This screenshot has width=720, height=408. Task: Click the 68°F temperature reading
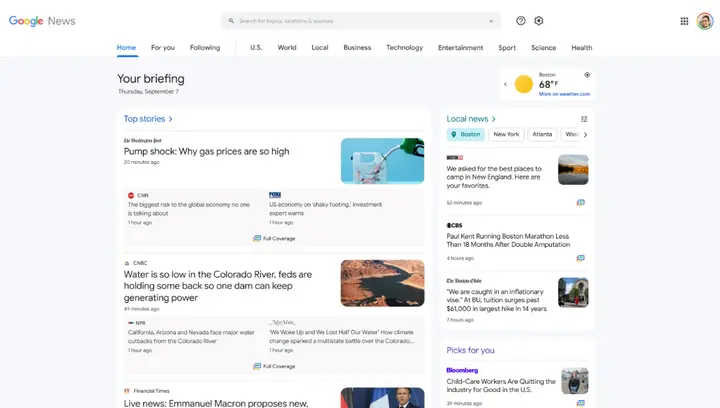click(548, 84)
